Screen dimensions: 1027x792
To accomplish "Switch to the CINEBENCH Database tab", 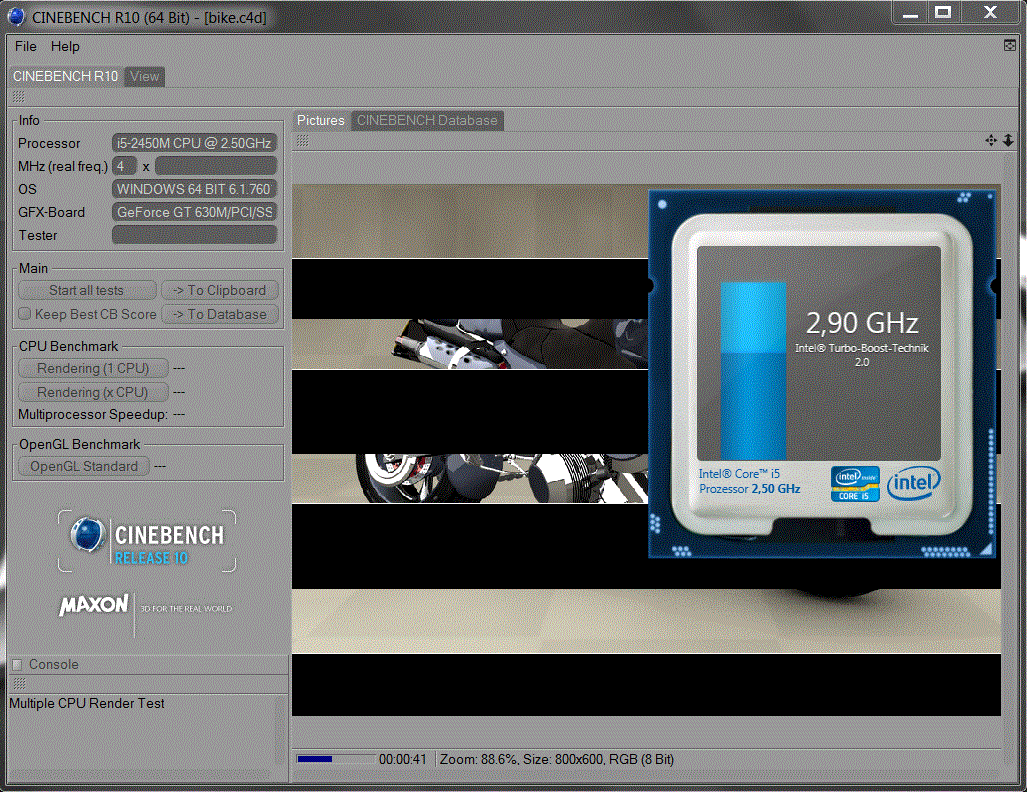I will coord(427,121).
